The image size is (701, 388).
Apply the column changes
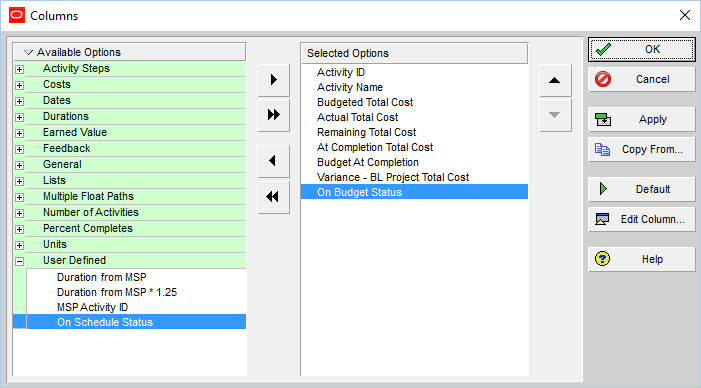tap(642, 119)
